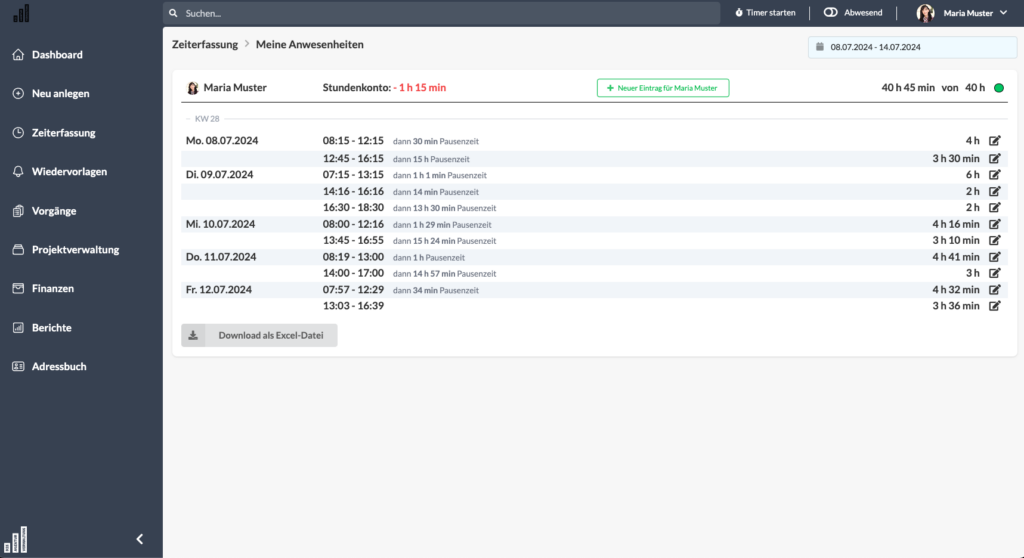Open the date range picker 08.07.2024 - 14.07.2024
Viewport: 1024px width, 558px height.
[x=912, y=47]
